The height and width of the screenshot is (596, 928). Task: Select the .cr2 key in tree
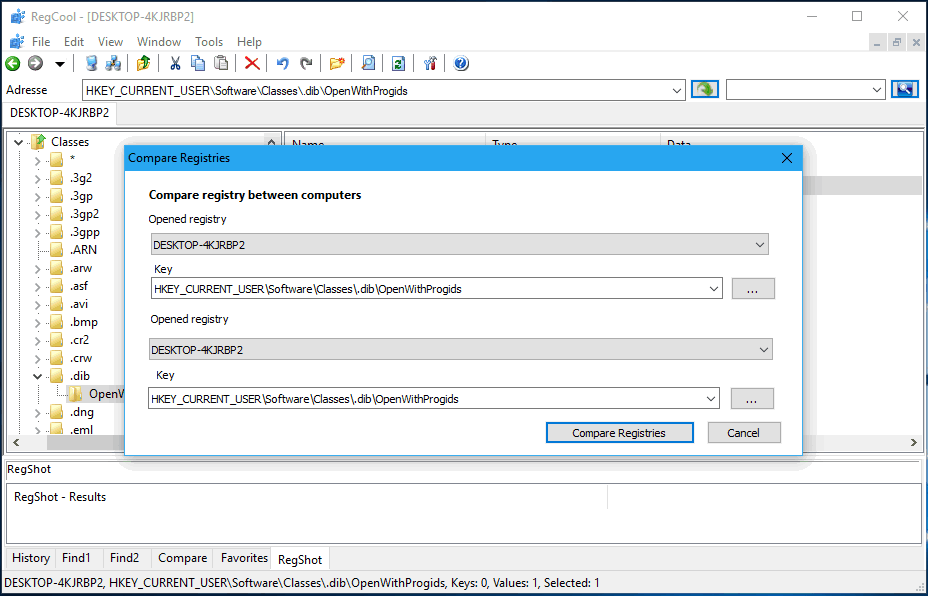[79, 340]
